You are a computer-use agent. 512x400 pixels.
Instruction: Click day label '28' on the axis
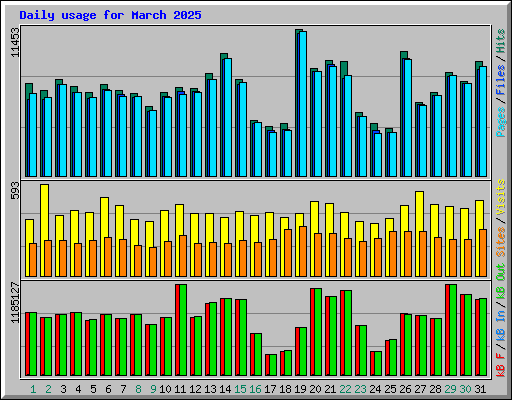coord(435,389)
